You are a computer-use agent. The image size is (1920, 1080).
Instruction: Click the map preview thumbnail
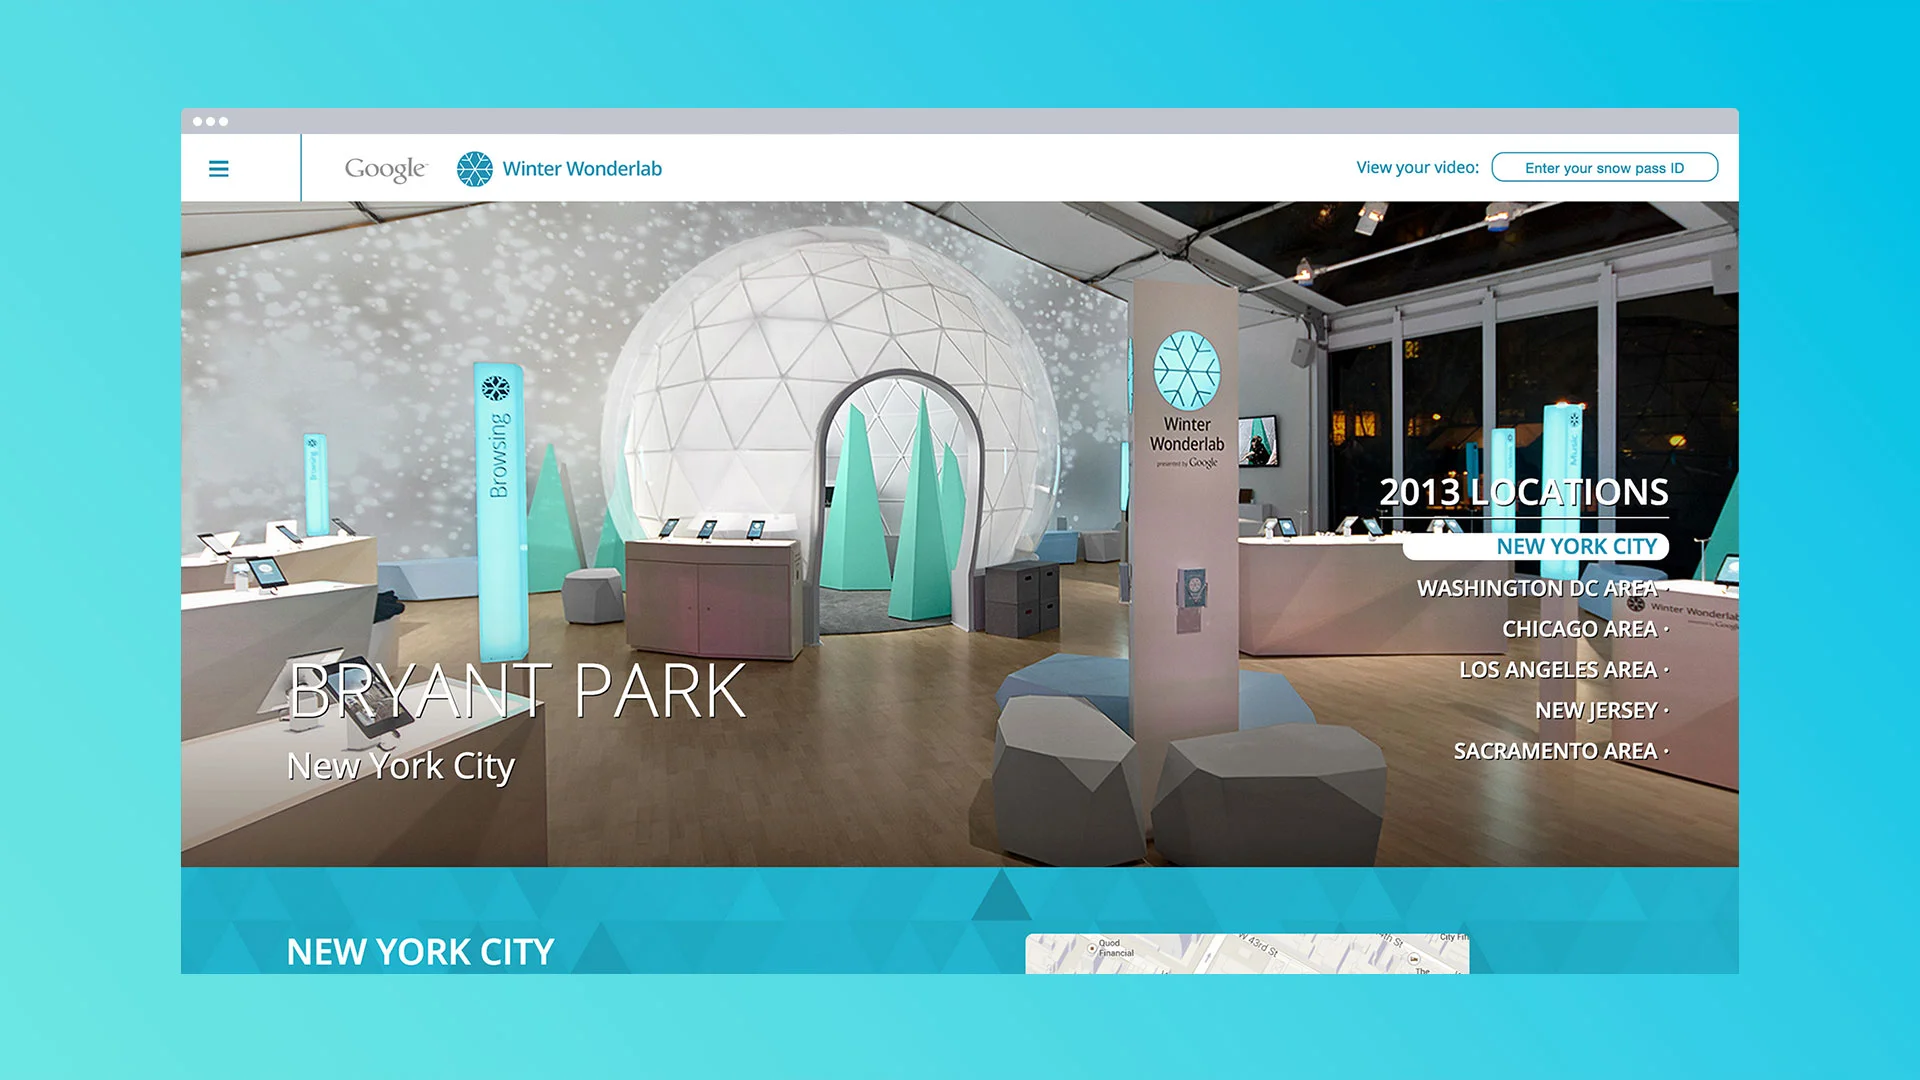tap(1247, 954)
